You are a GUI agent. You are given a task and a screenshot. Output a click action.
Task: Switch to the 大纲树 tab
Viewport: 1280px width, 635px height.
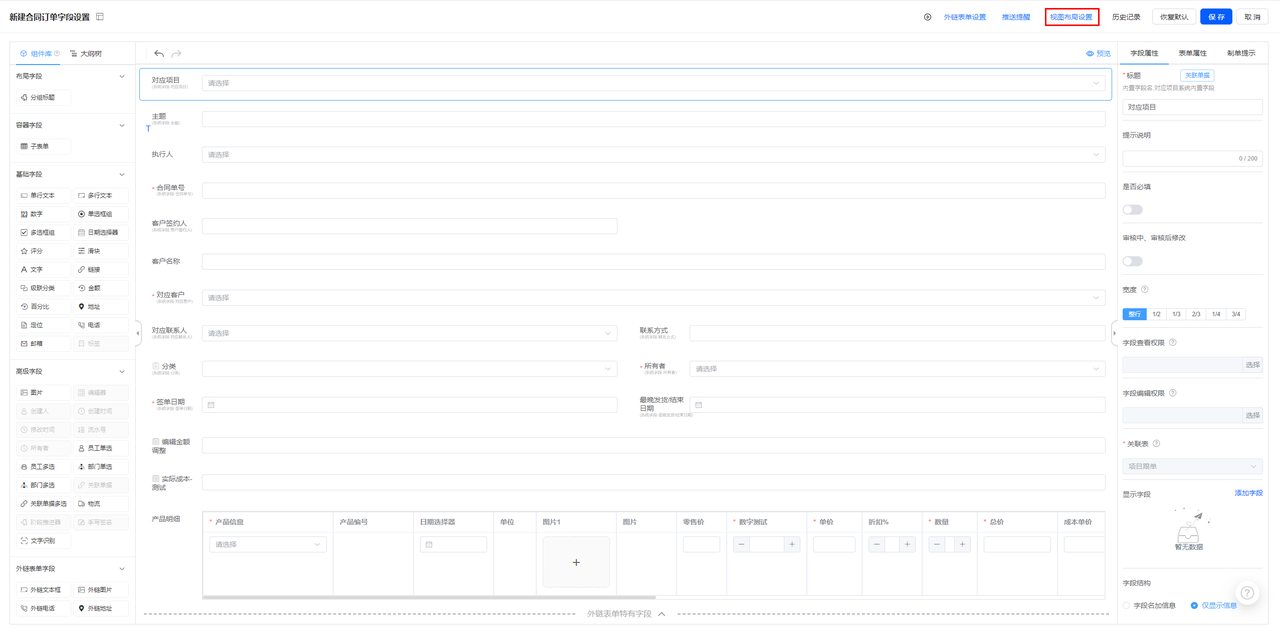[x=86, y=54]
